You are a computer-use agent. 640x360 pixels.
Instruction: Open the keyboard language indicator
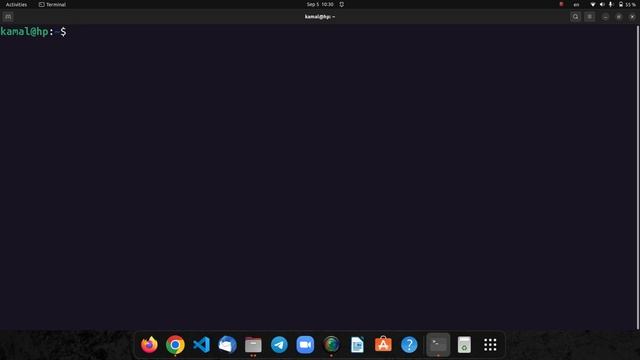coord(576,4)
